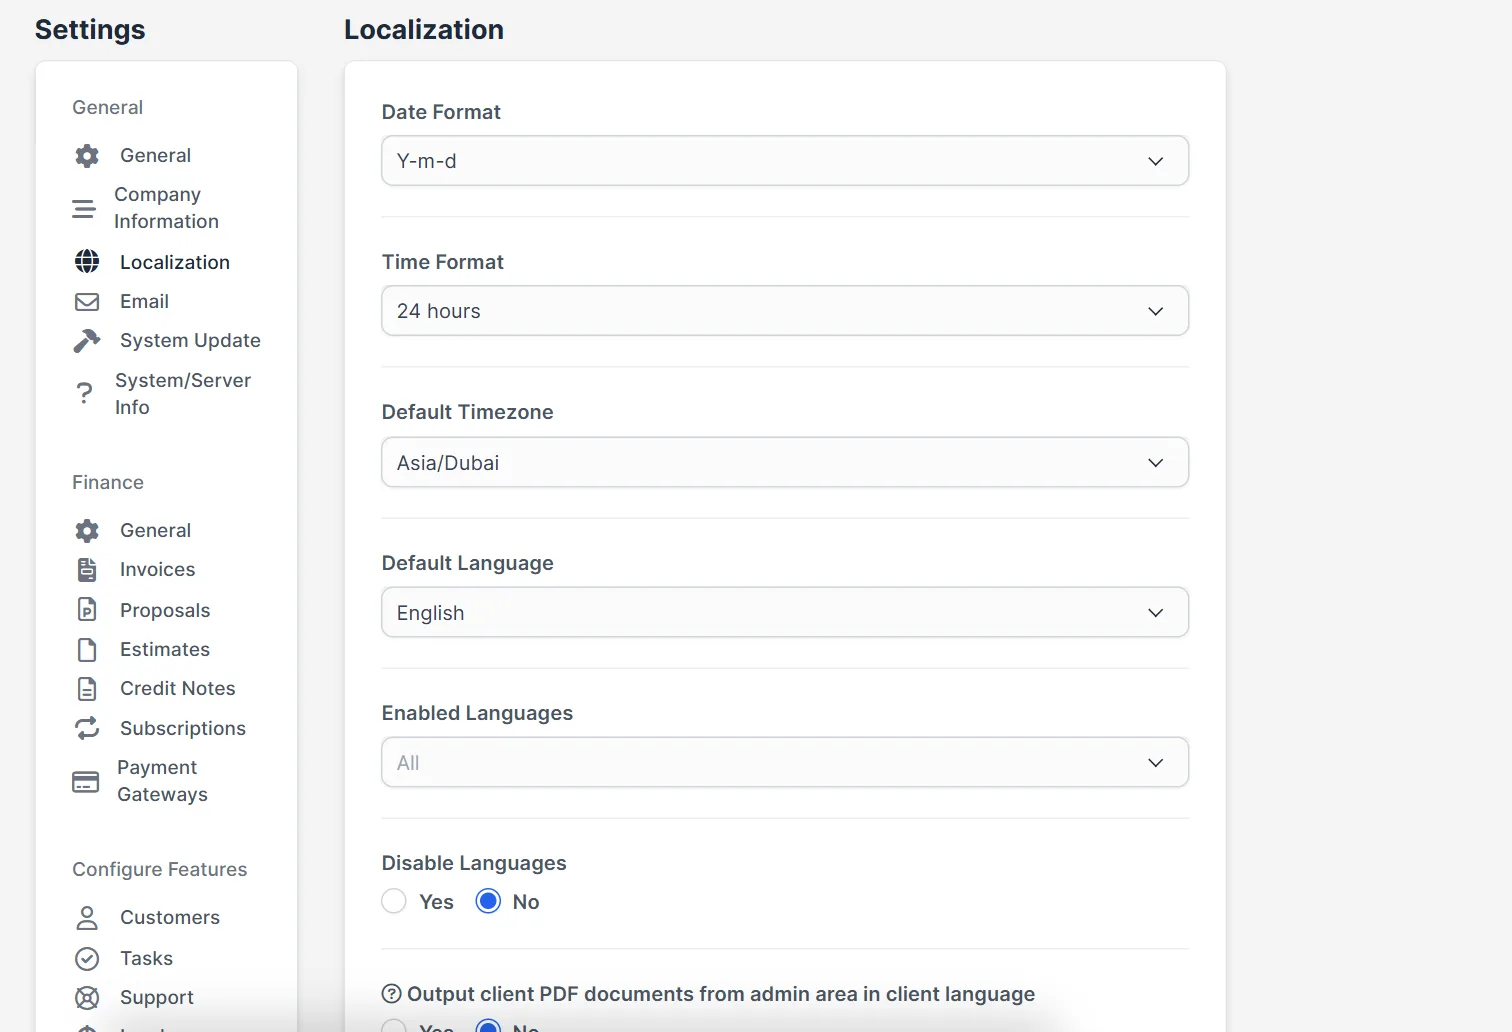Click the gear icon beside General under the Finance section
Screen dimensions: 1512x1032
click(x=87, y=531)
